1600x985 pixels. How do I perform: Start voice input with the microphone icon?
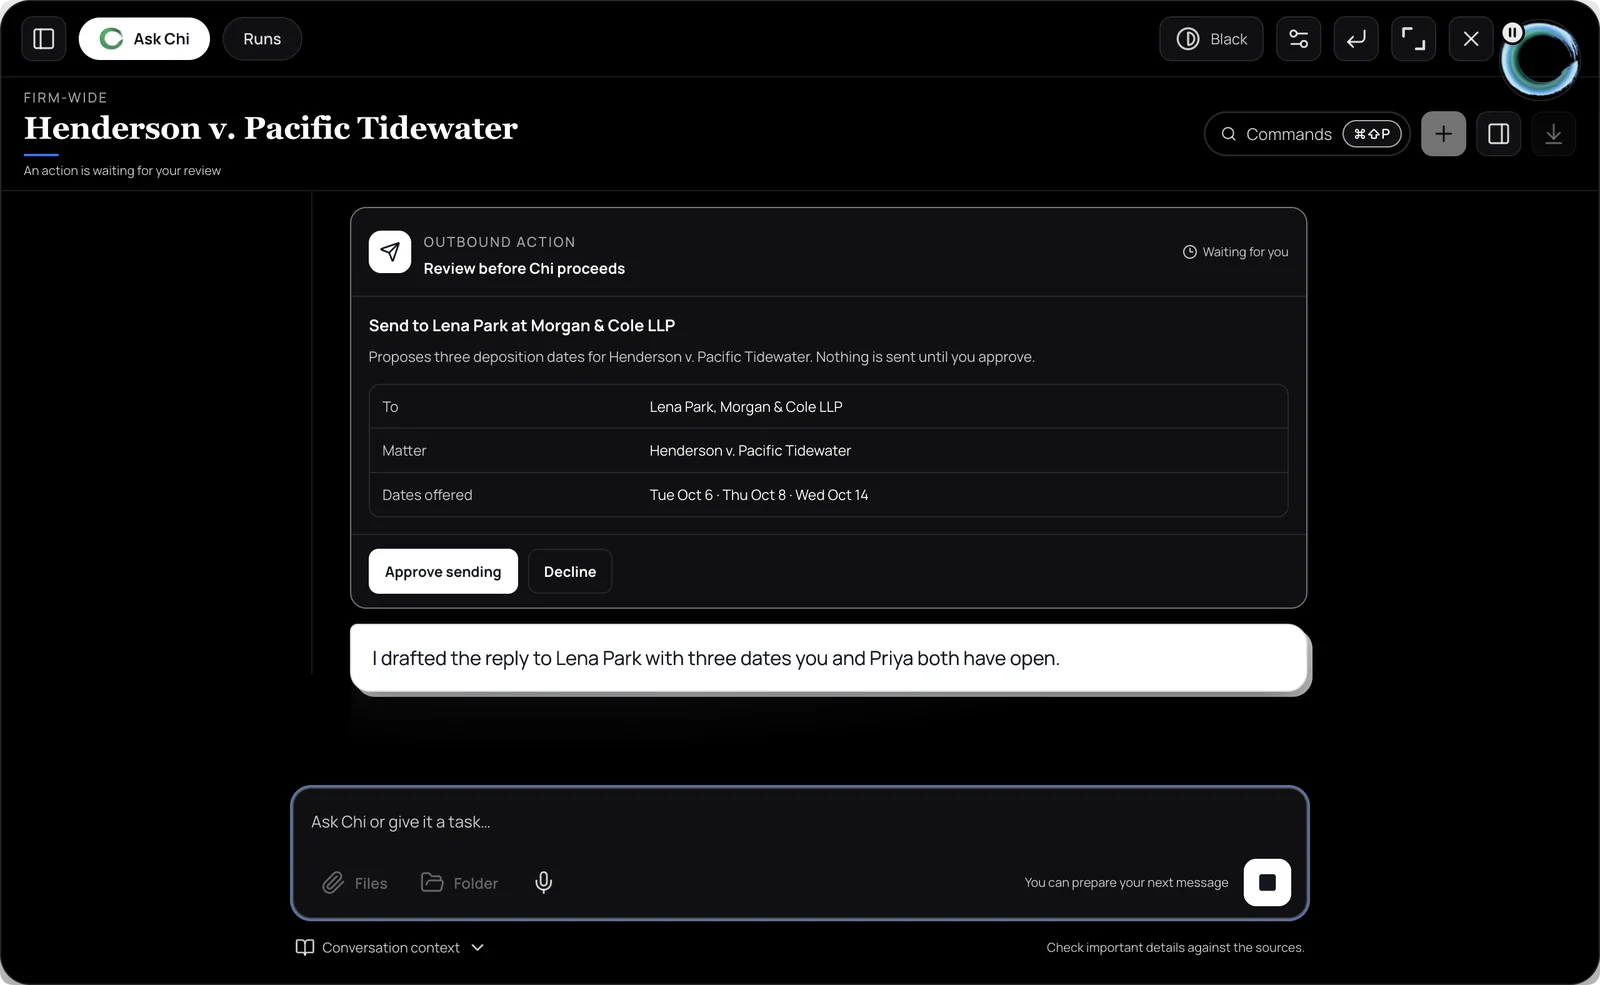tap(544, 882)
